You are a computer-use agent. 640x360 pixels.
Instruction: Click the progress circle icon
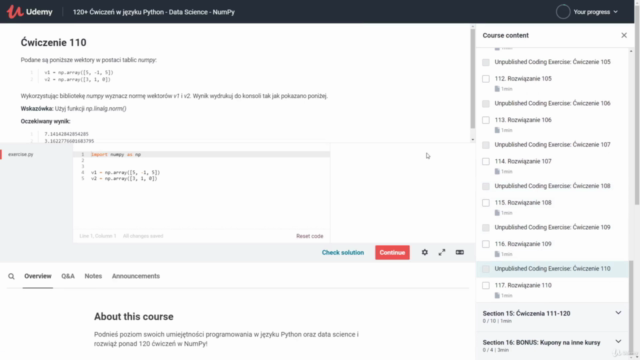[x=563, y=12]
